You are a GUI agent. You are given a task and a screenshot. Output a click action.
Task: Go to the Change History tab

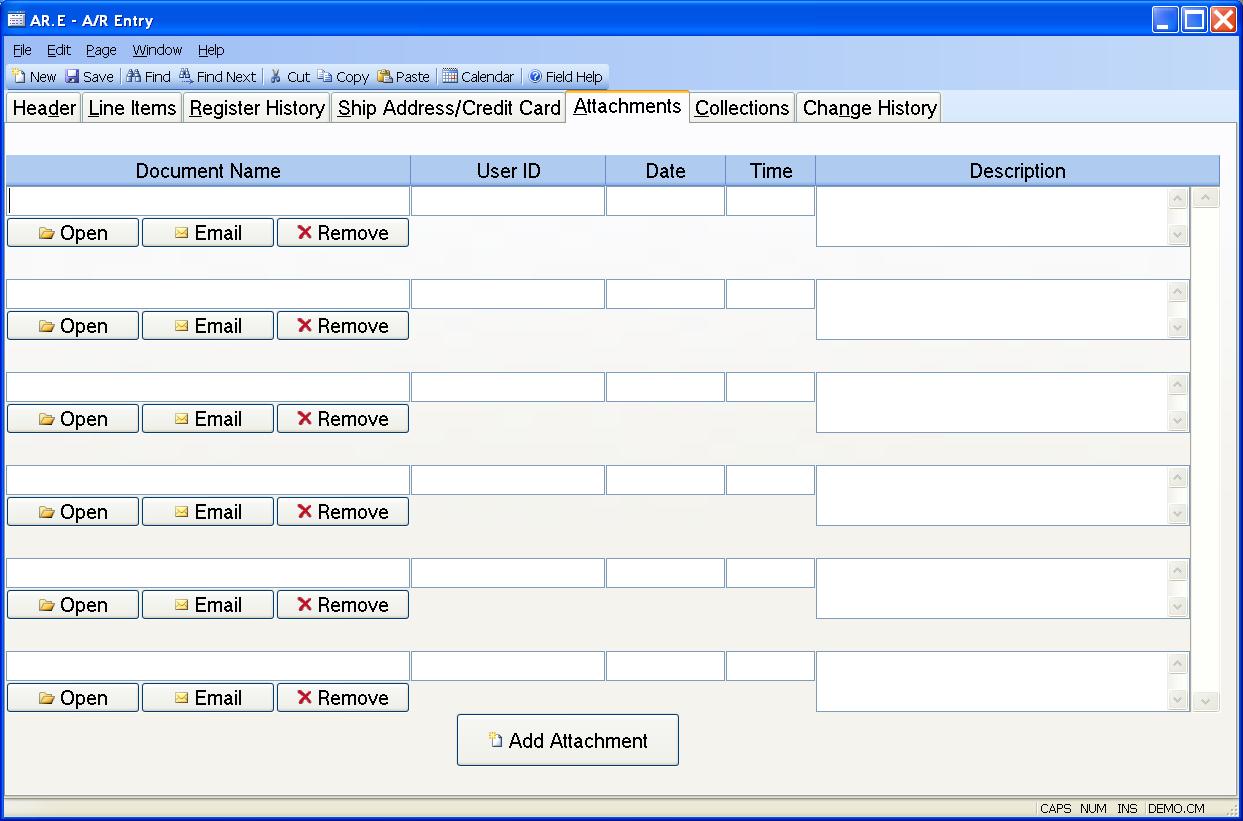coord(869,108)
